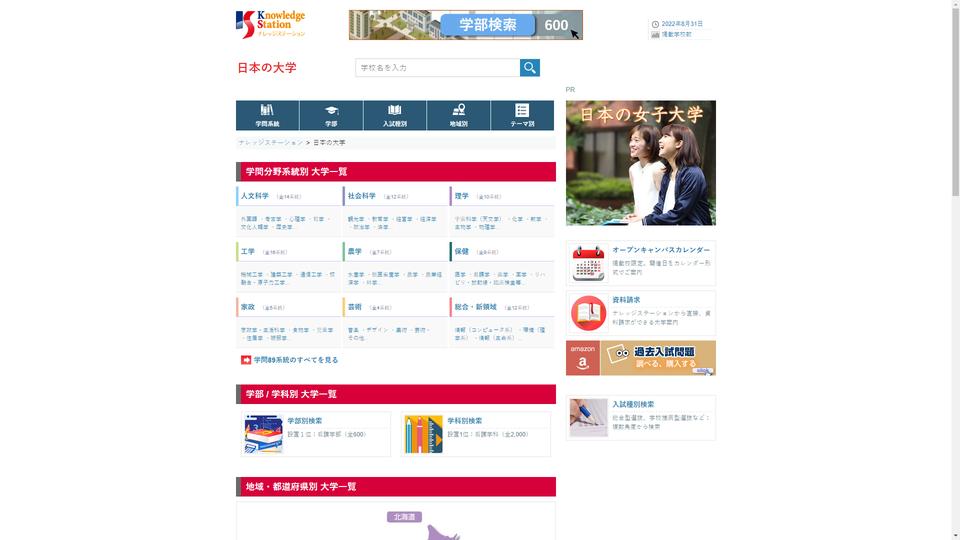The width and height of the screenshot is (960, 540).
Task: Open 地域別 map pin nav item
Action: 459,115
